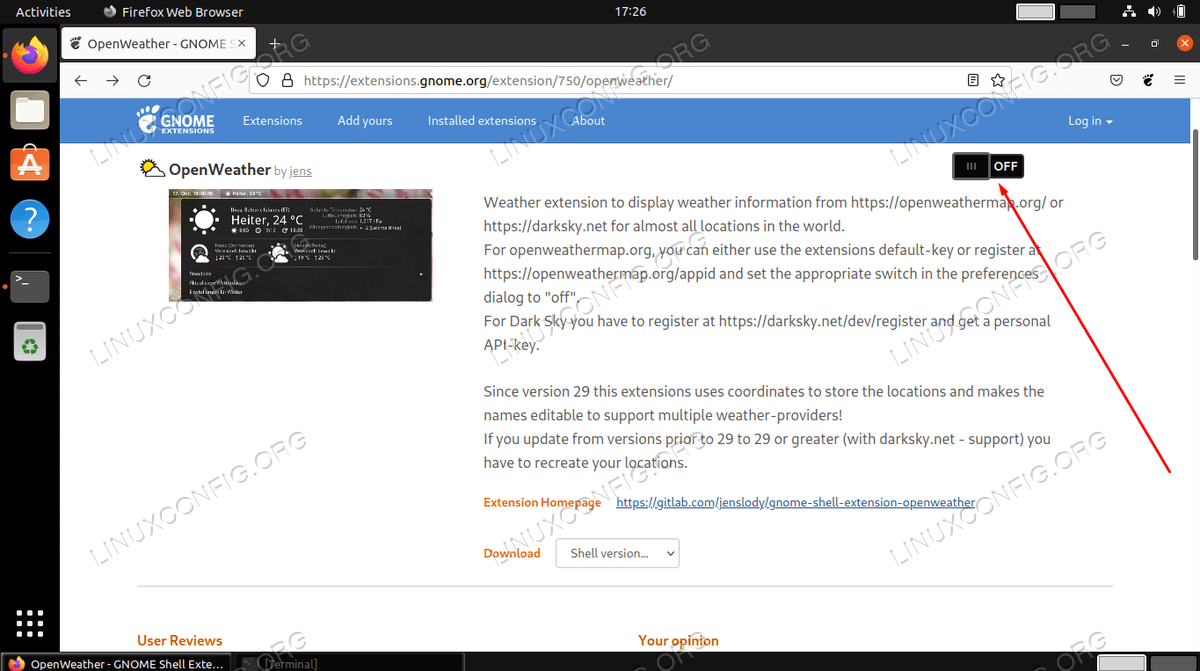The width and height of the screenshot is (1200, 671).
Task: Open GNOME Shell integration extension icon
Action: tap(1149, 81)
